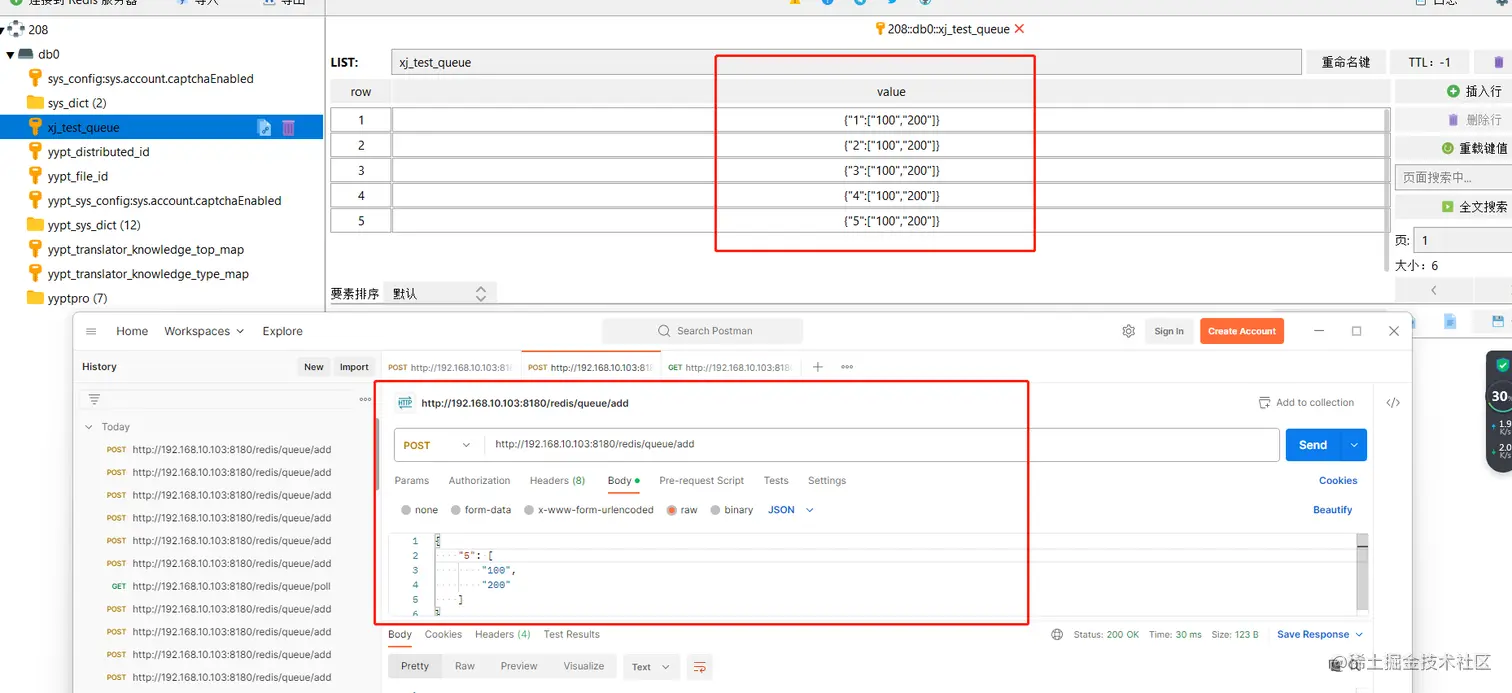This screenshot has height=693, width=1512.
Task: Open Postman settings gear icon
Action: point(1129,331)
